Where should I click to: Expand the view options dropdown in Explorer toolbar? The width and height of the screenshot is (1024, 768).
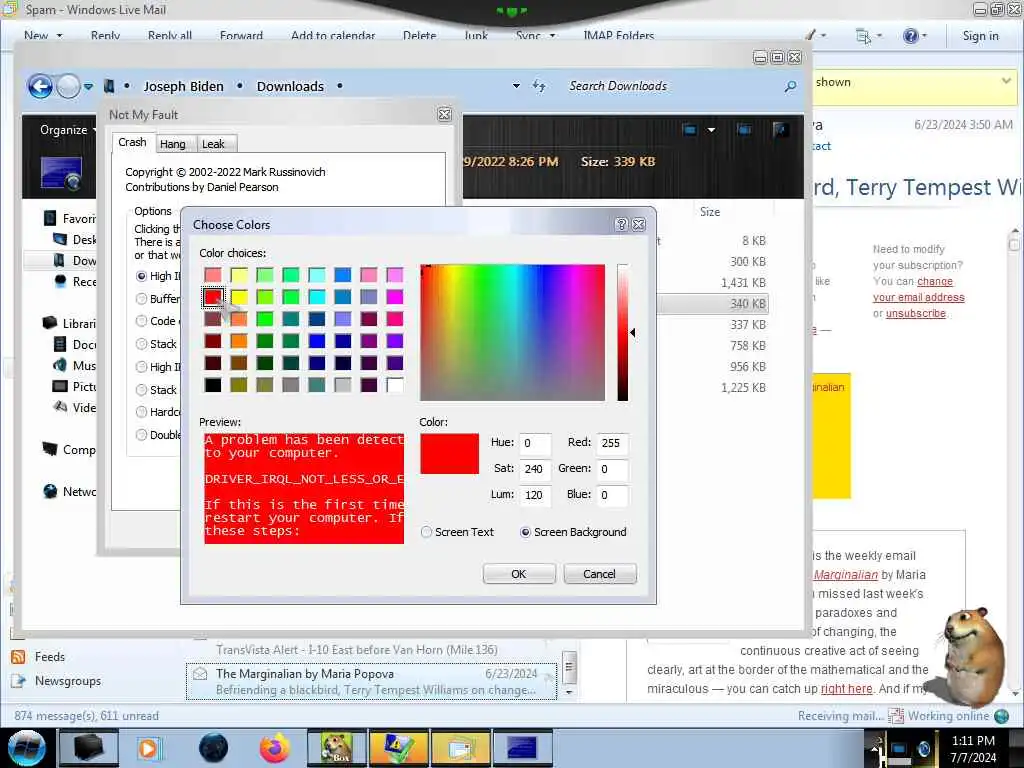click(x=711, y=129)
